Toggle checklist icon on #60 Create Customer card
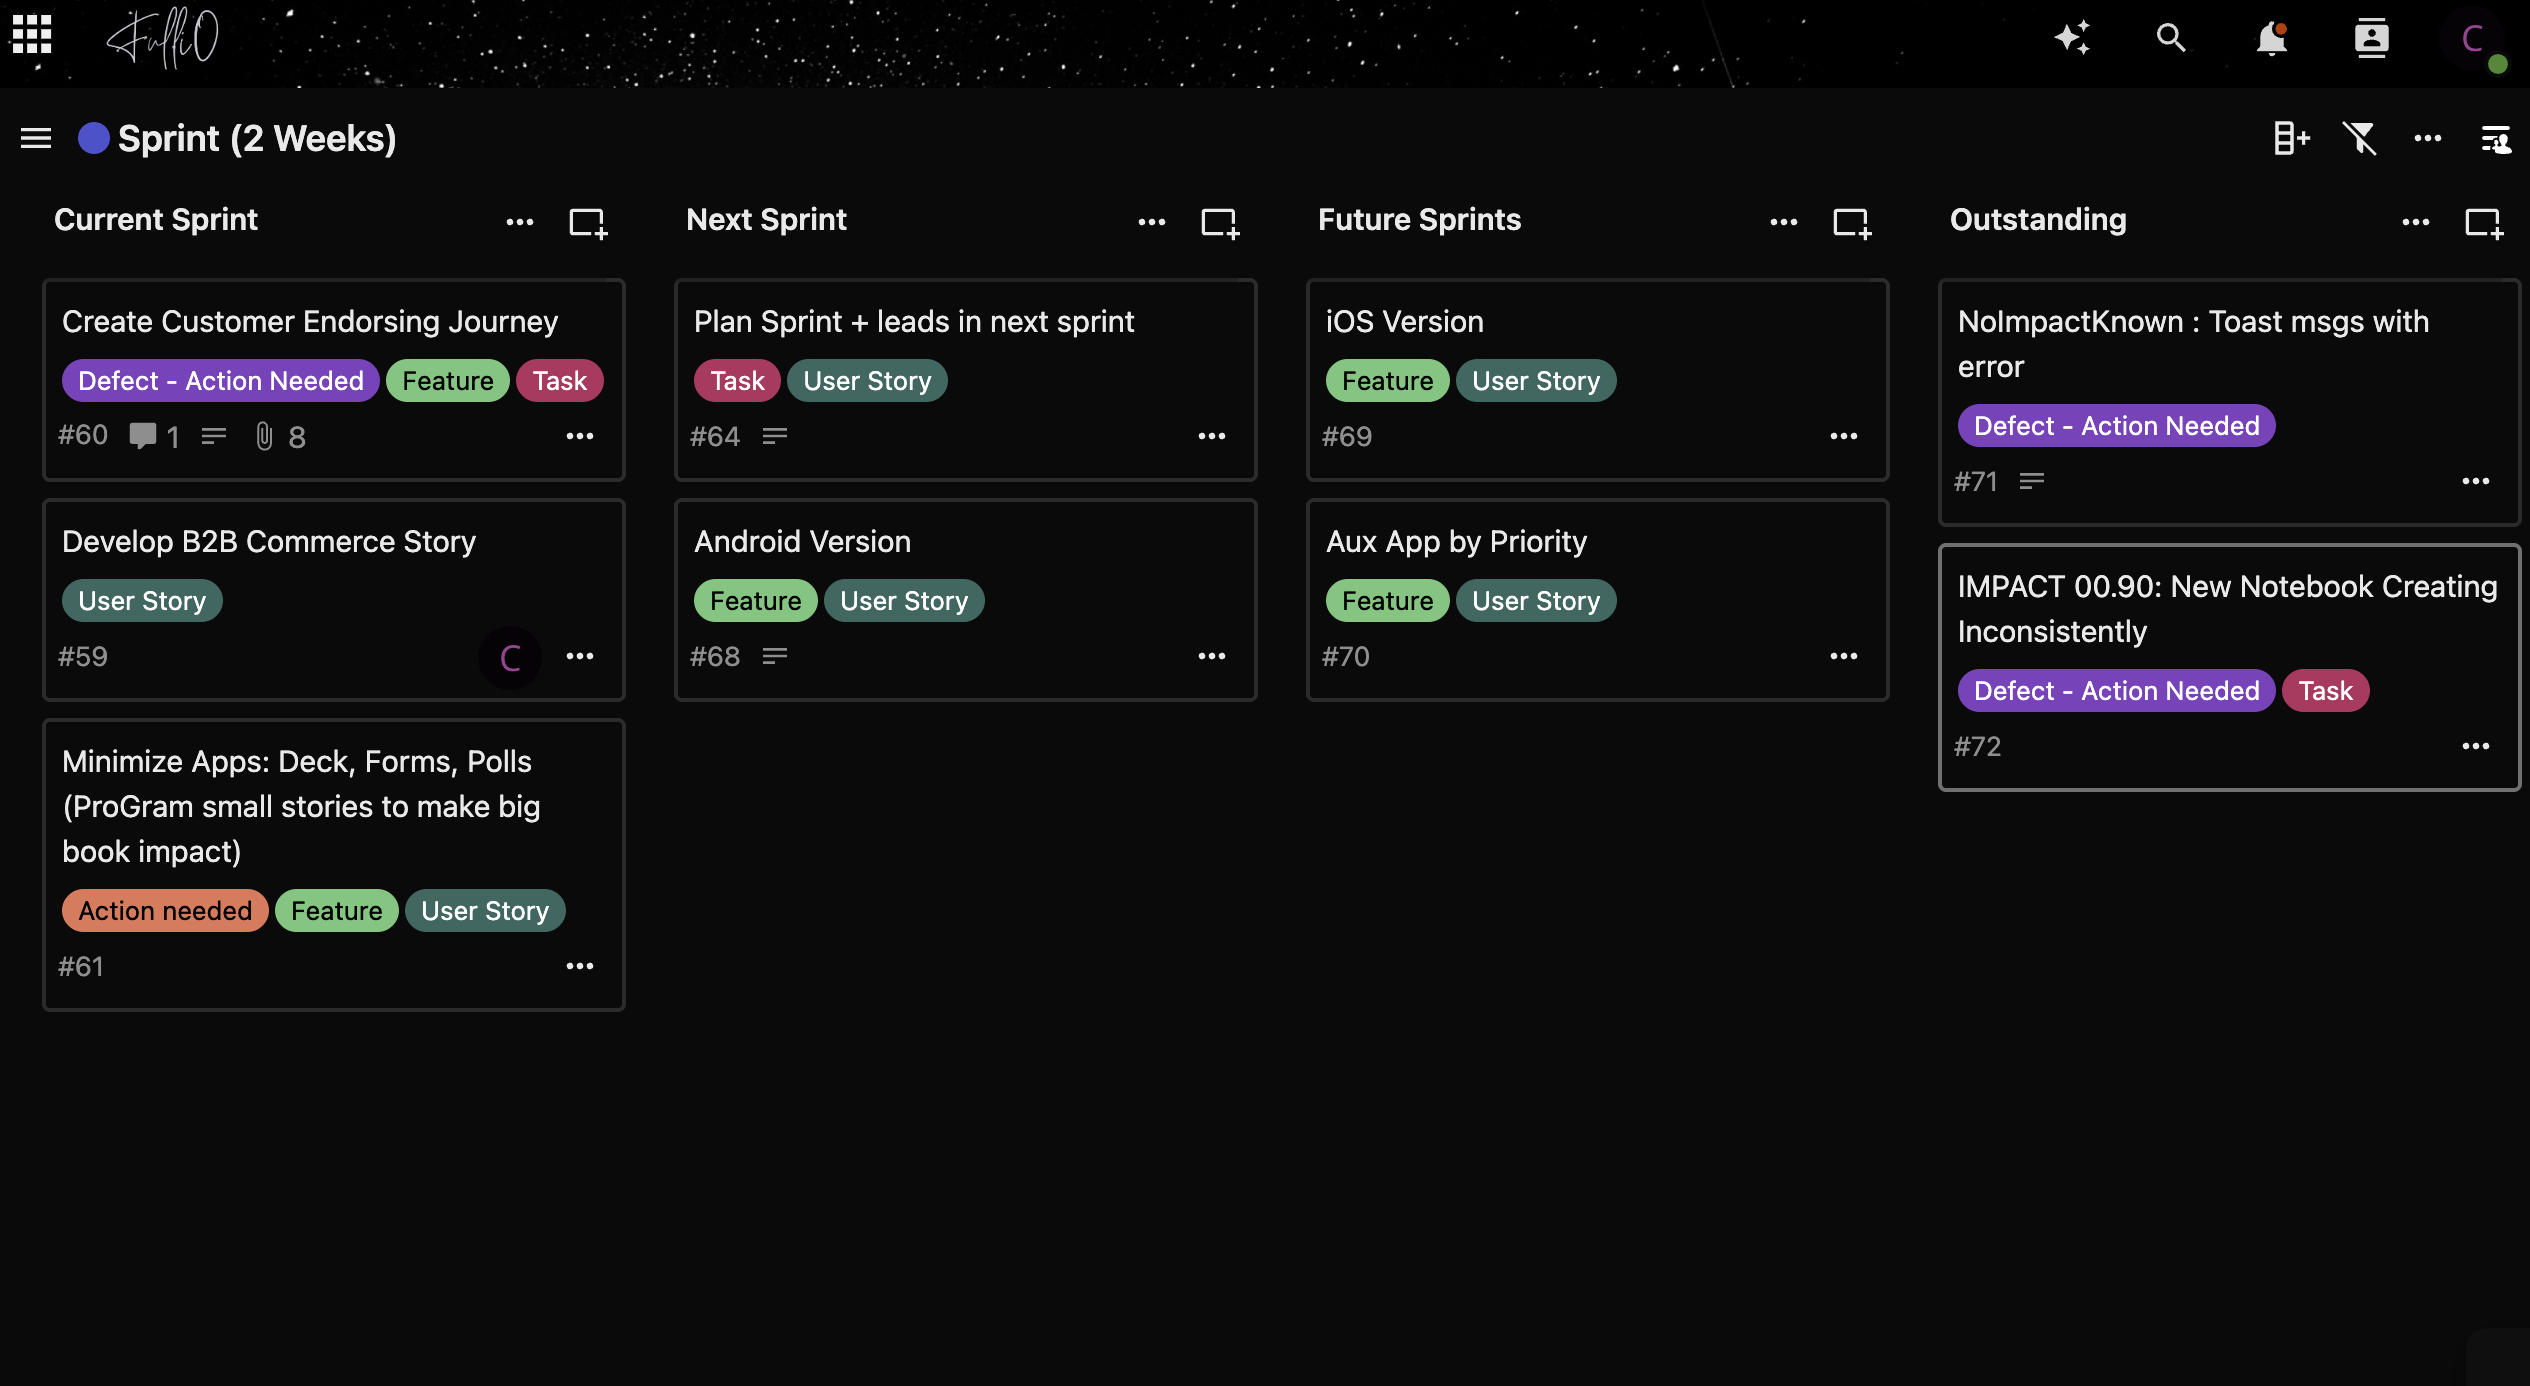Screen dimensions: 2530x1386 [x=213, y=435]
